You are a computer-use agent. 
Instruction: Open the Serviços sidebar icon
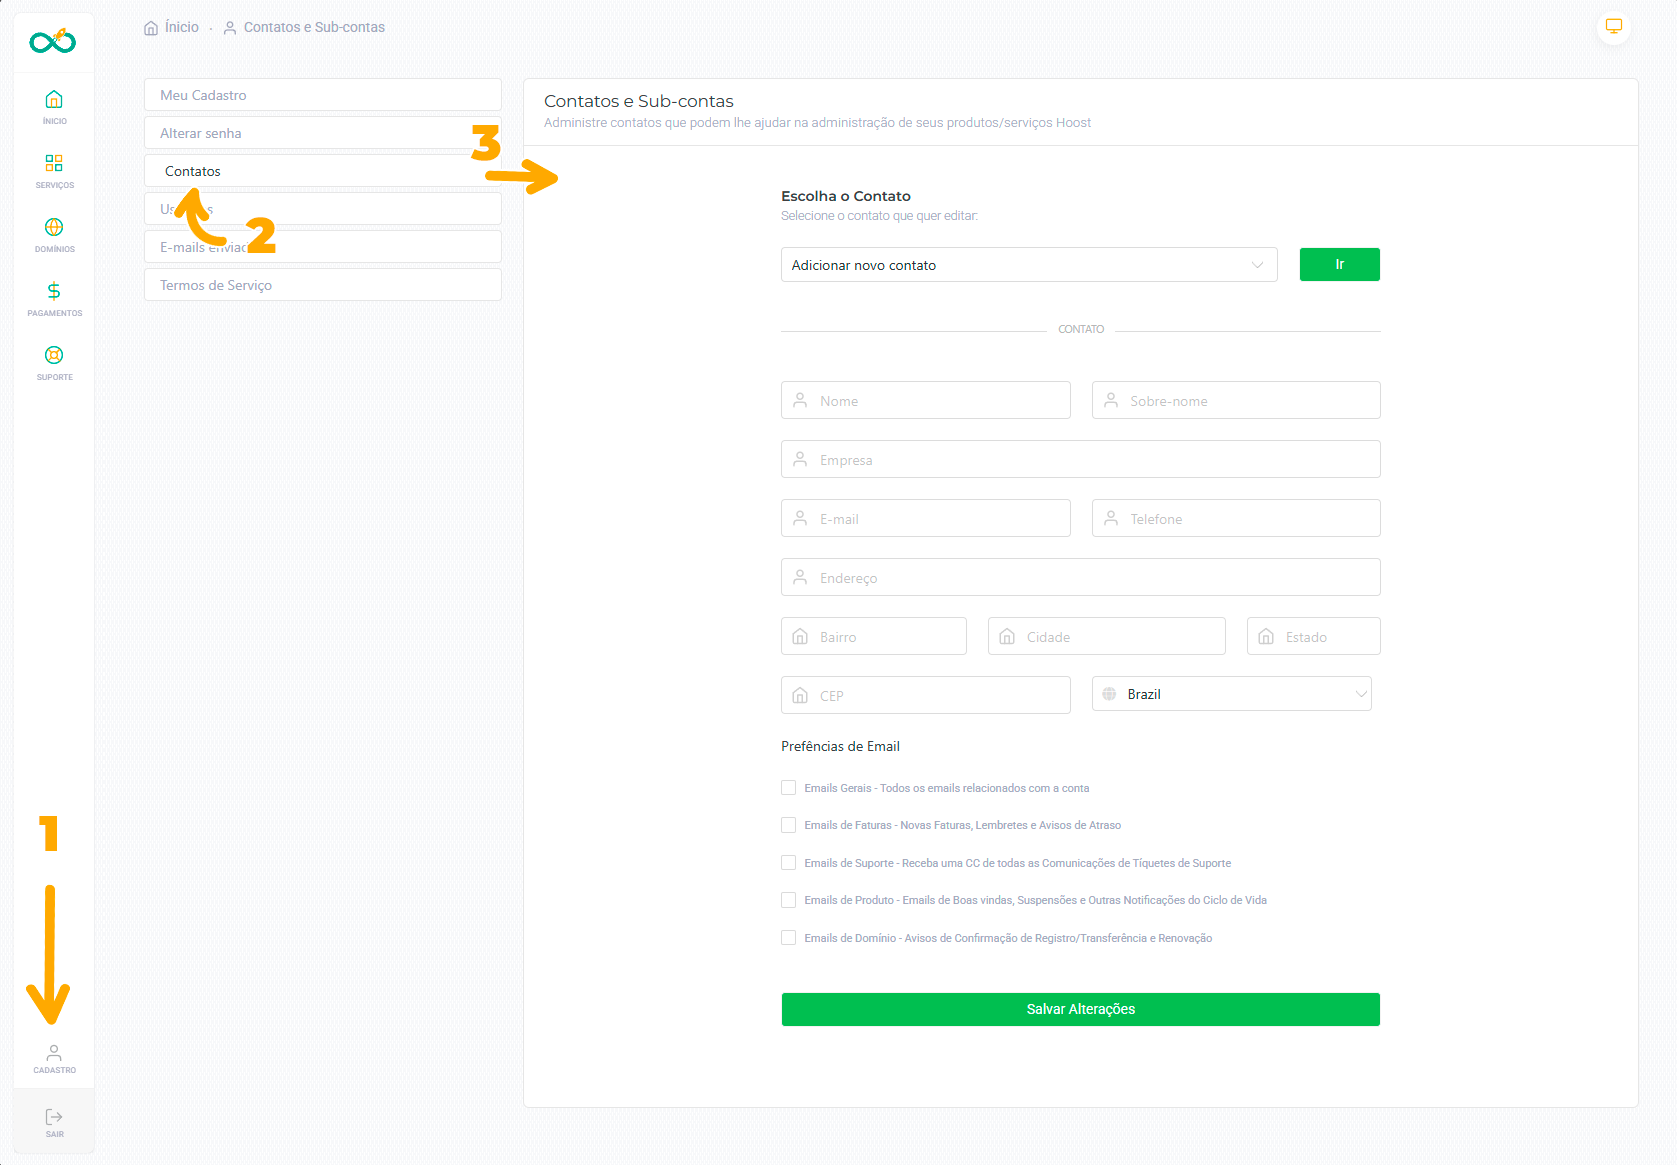(x=54, y=164)
